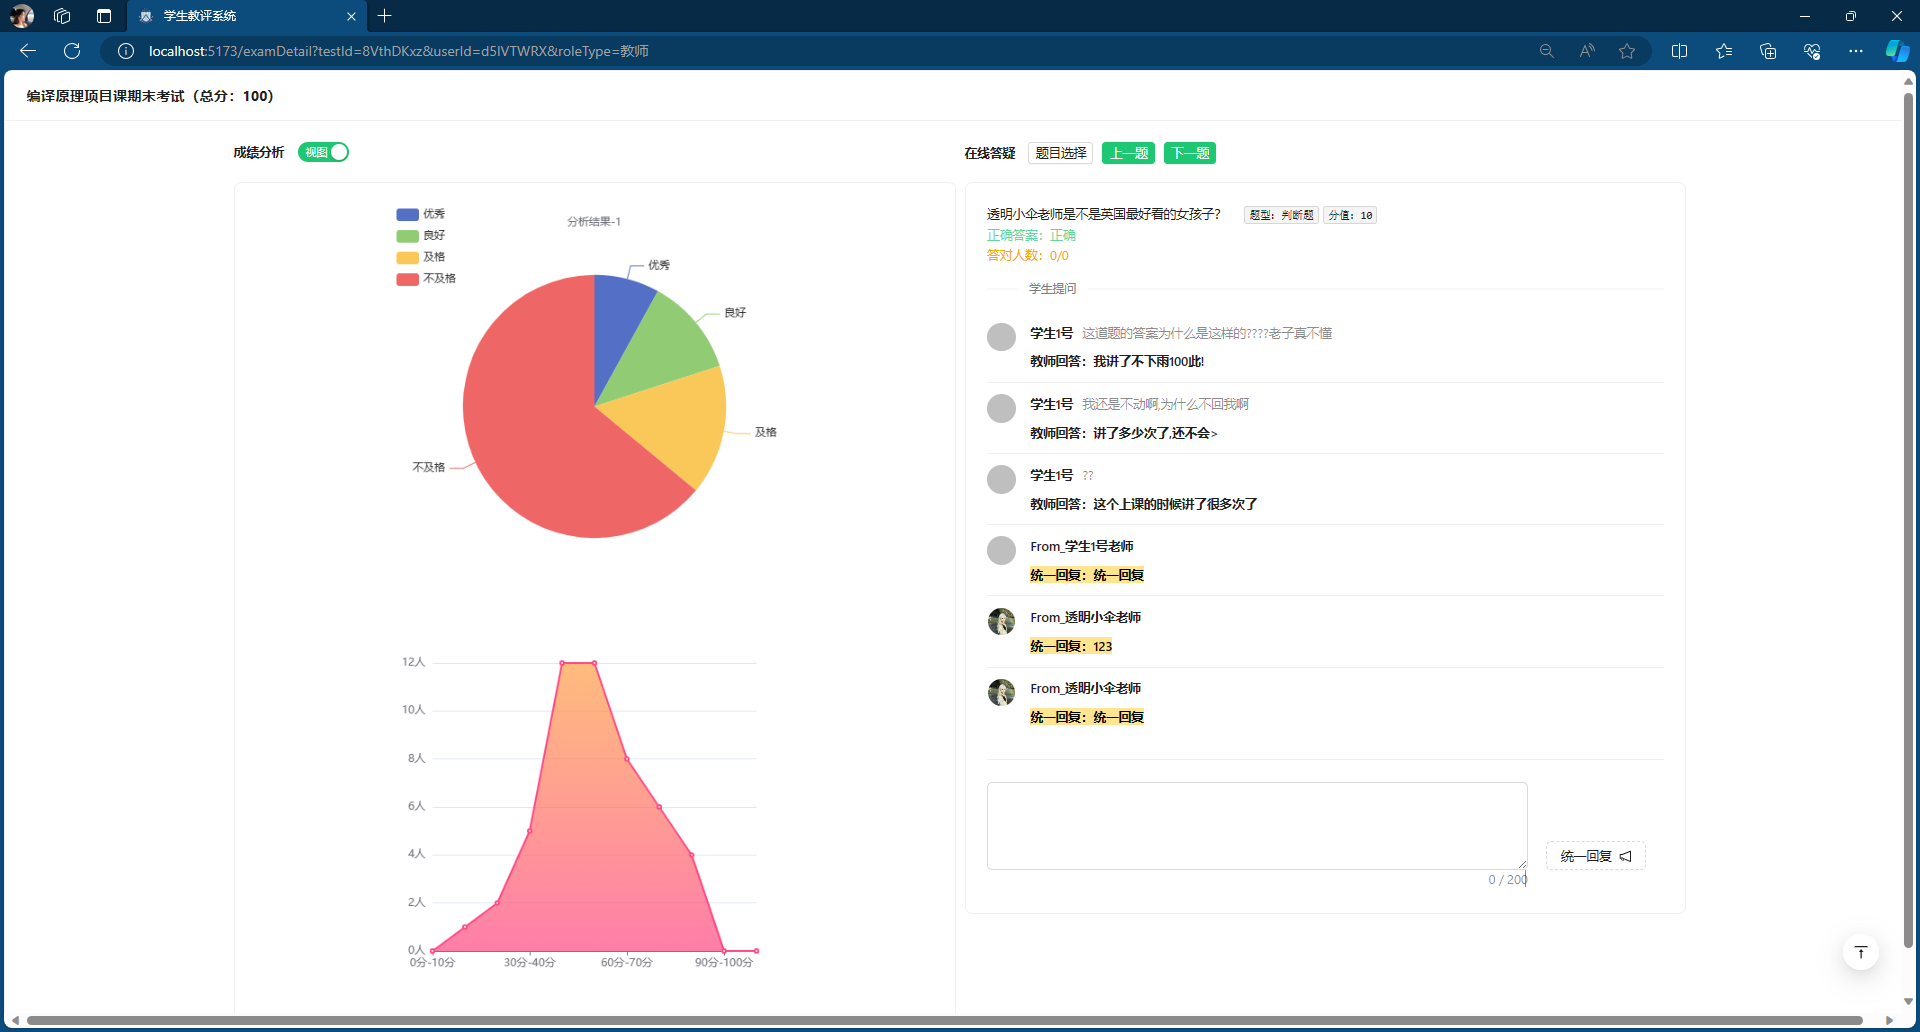Close the 学生教评系统 tab
This screenshot has width=1920, height=1032.
coord(351,16)
